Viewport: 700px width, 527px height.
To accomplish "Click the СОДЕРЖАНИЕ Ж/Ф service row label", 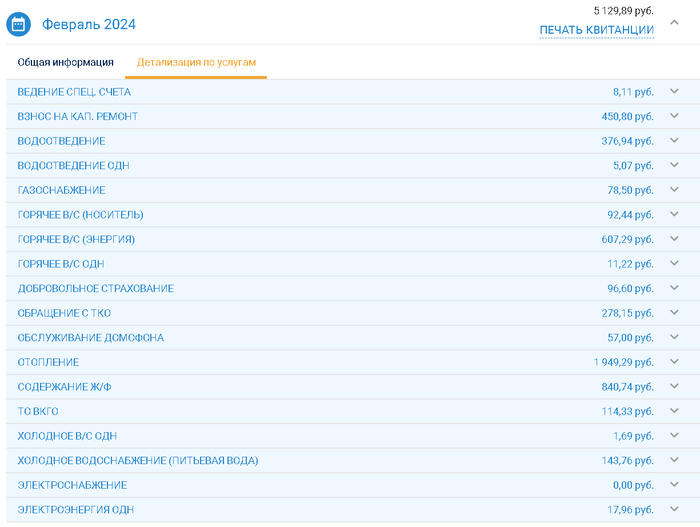I will tap(68, 387).
